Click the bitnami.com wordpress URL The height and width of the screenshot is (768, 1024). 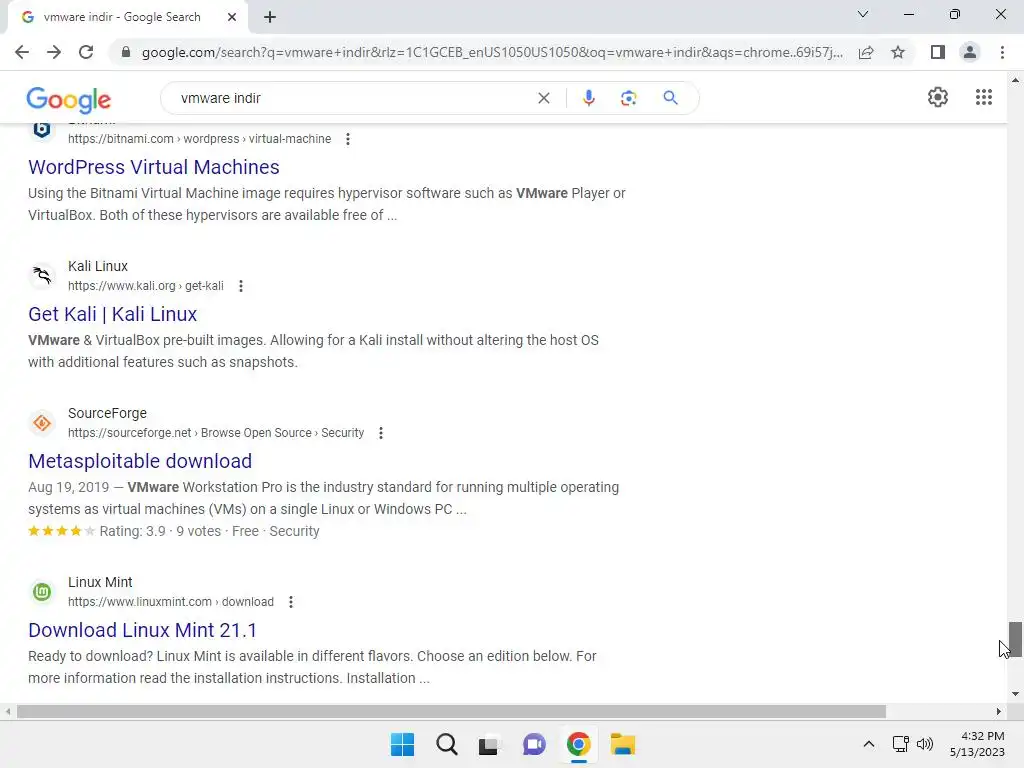coord(199,139)
